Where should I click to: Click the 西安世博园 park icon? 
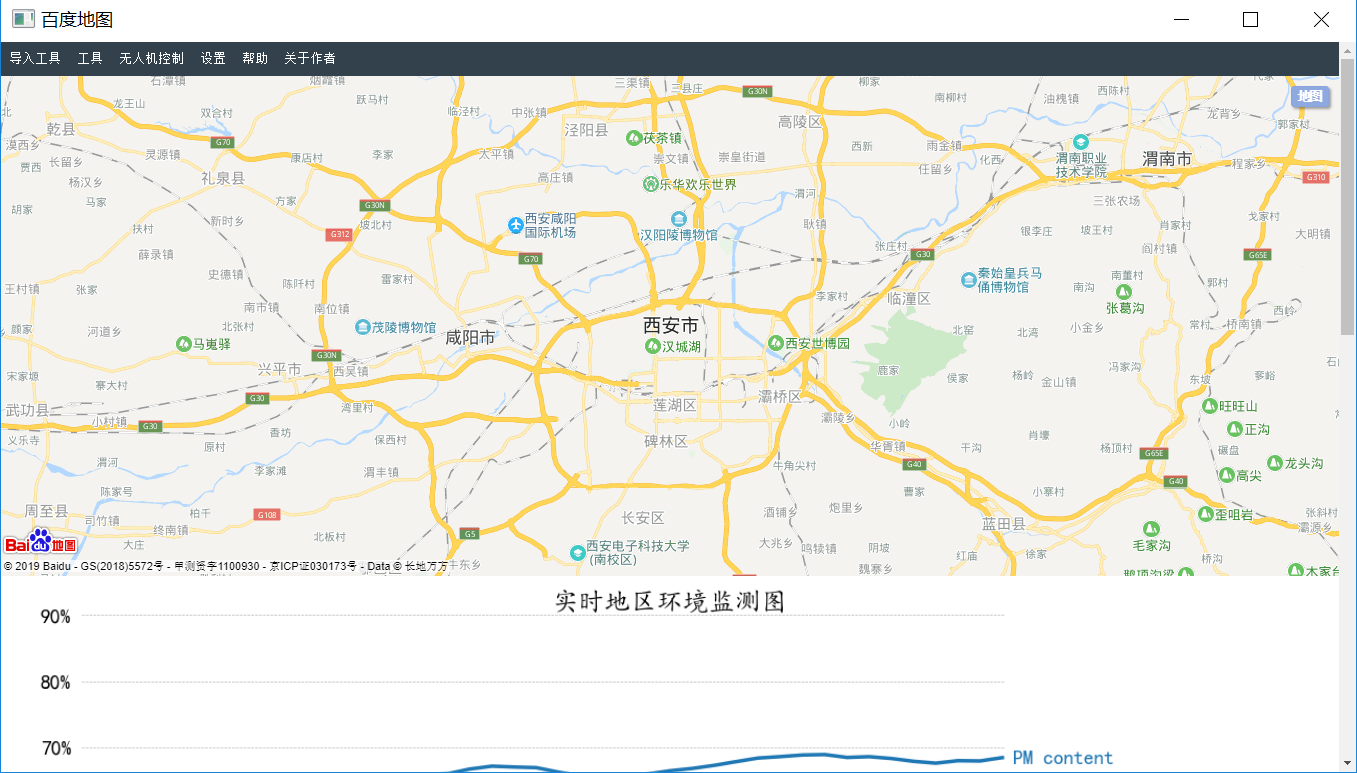click(774, 343)
